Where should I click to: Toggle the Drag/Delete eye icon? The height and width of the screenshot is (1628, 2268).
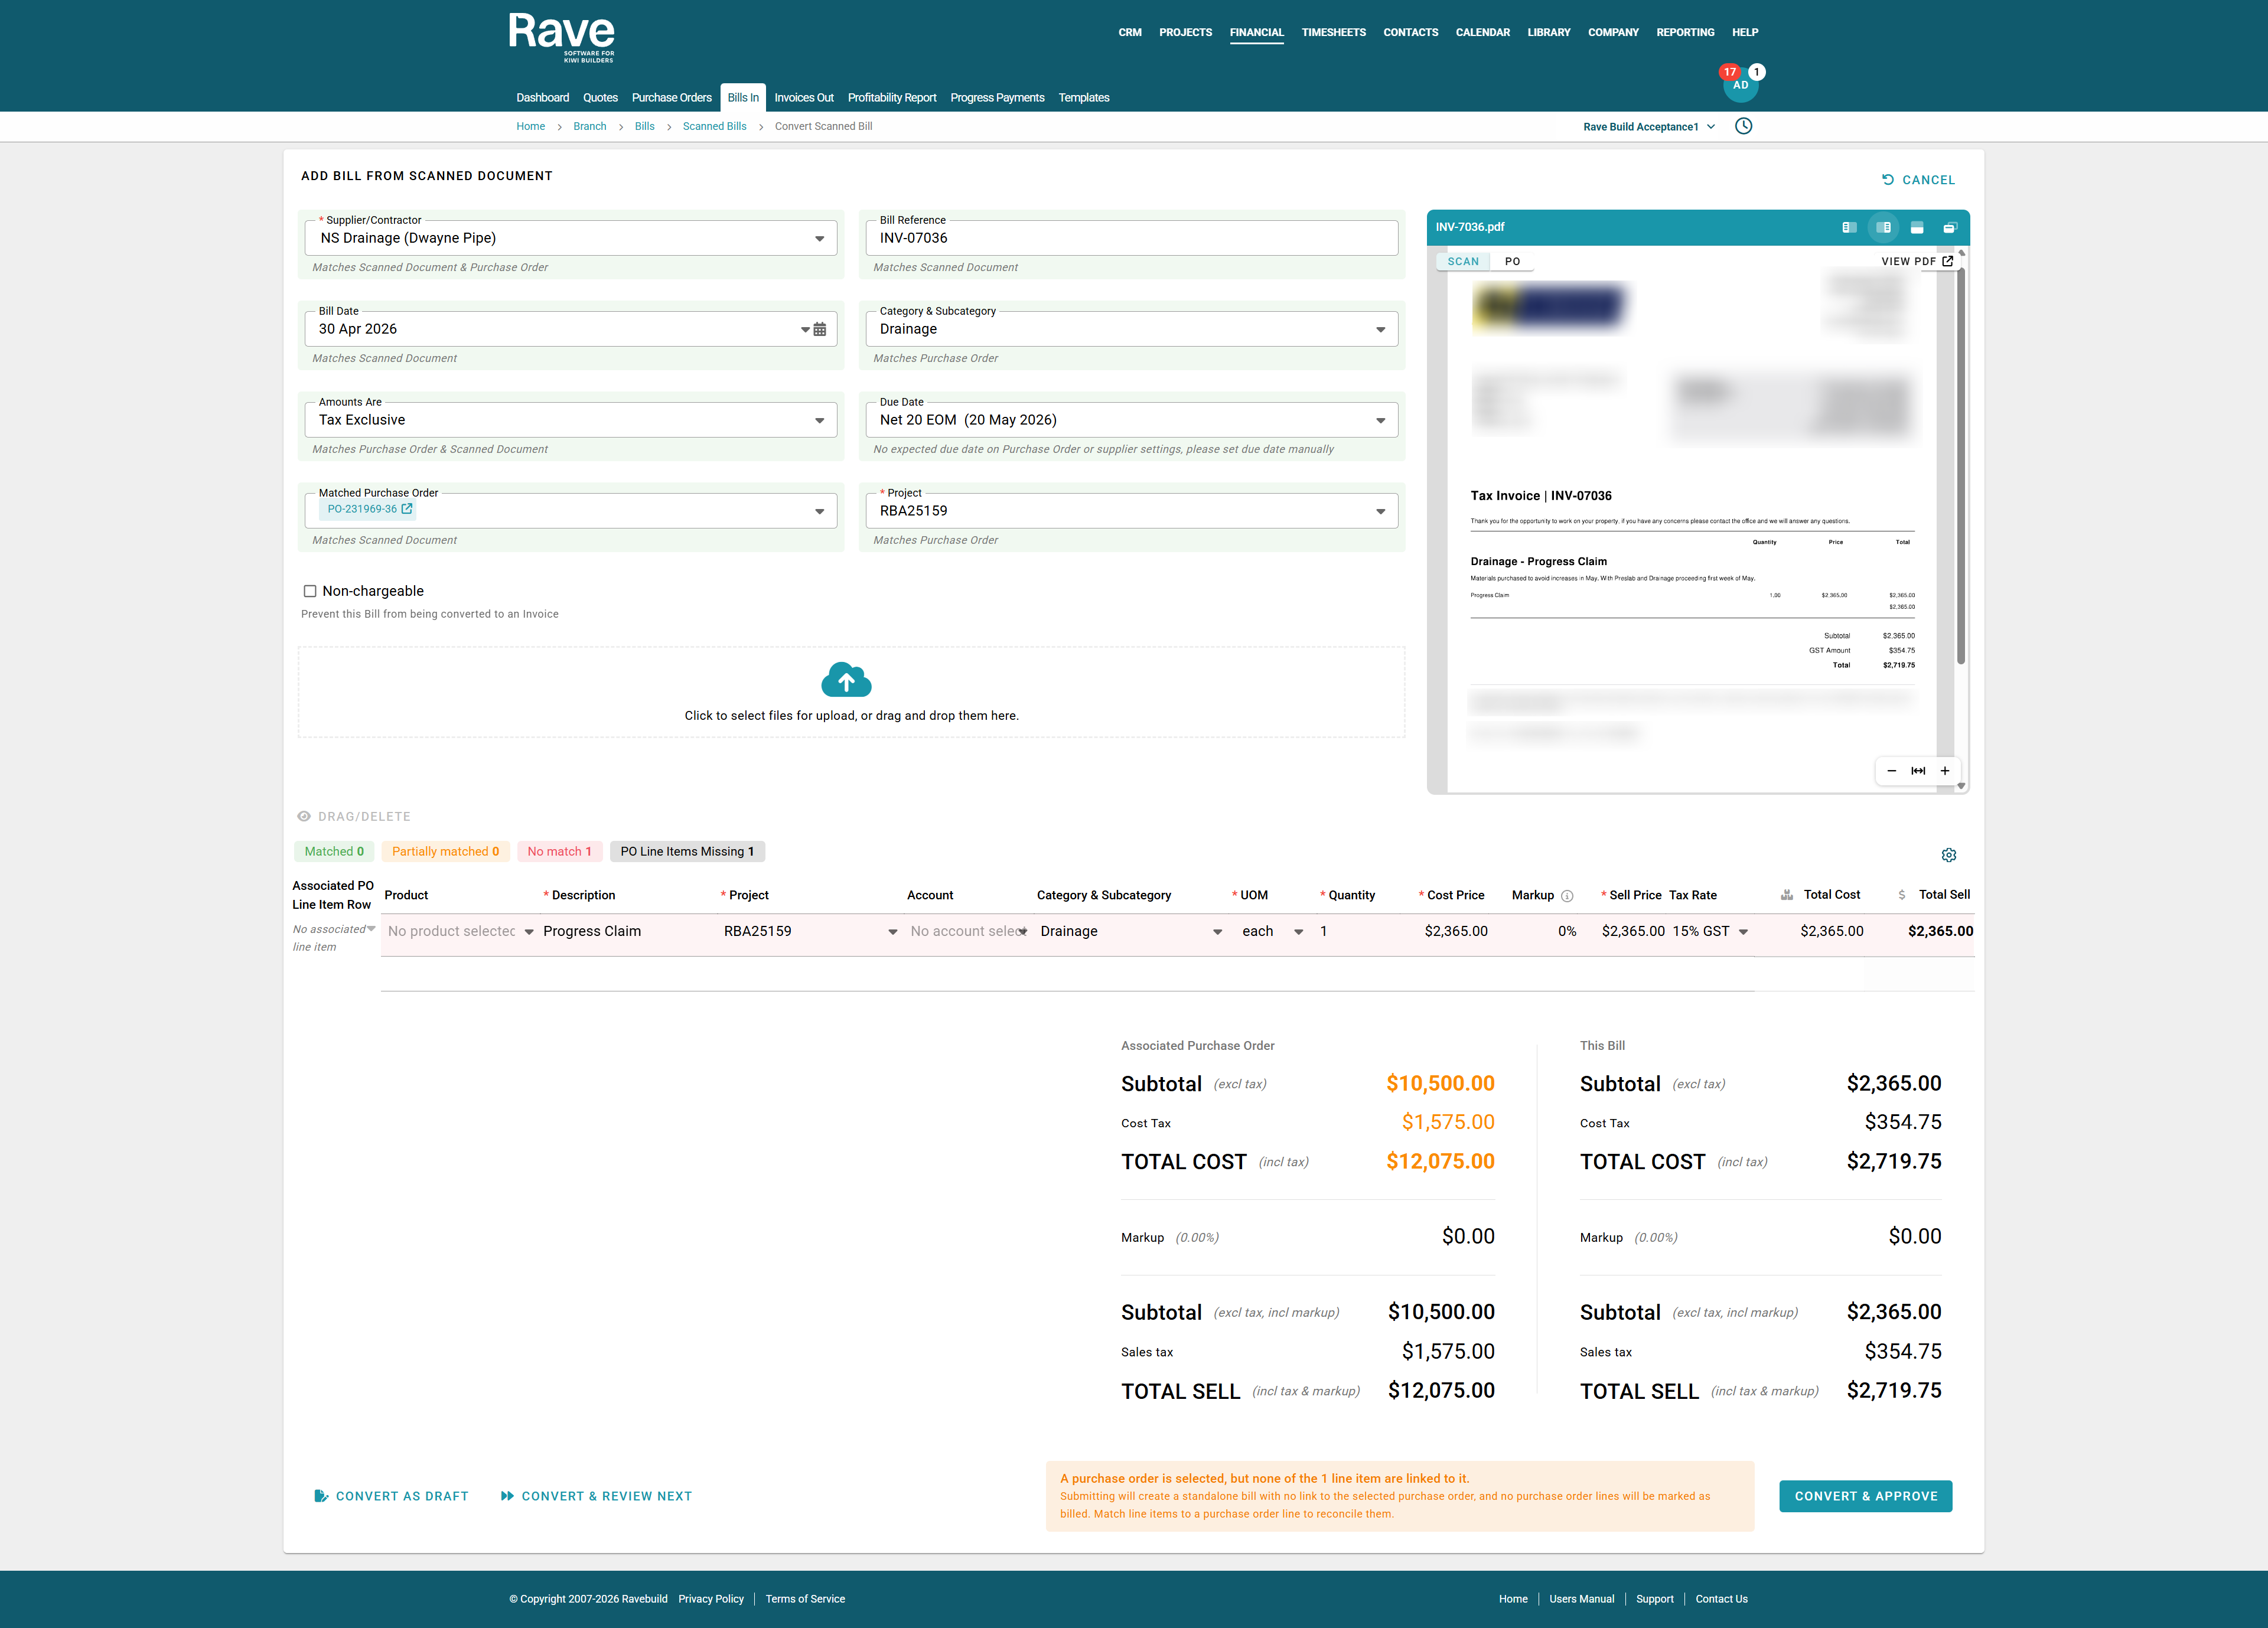304,816
